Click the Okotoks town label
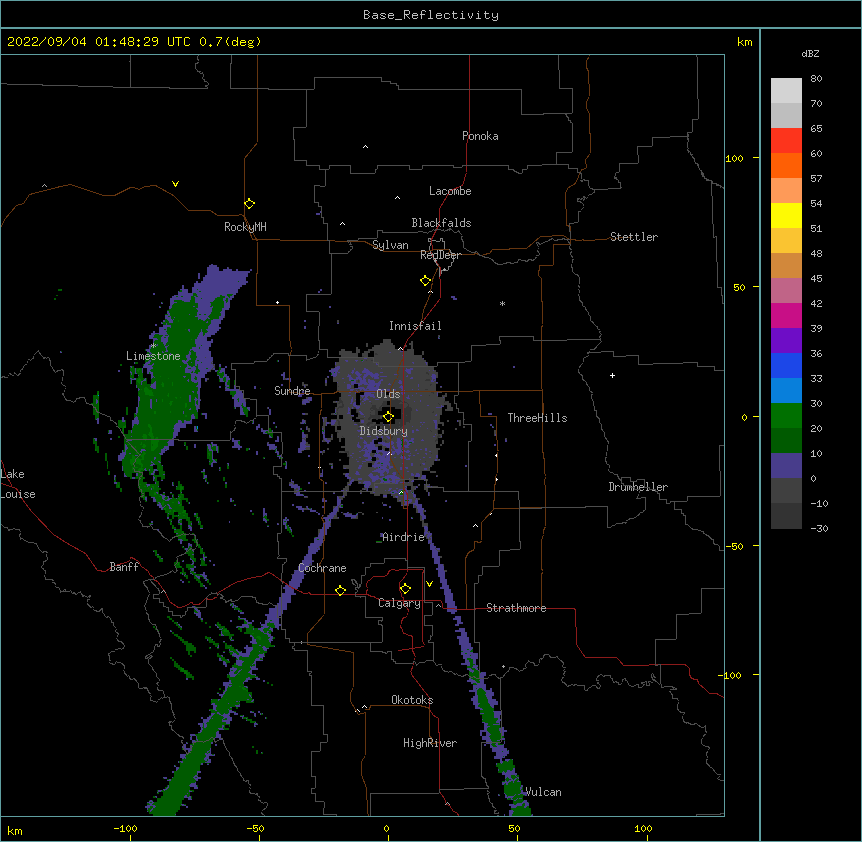Image resolution: width=862 pixels, height=842 pixels. (x=412, y=700)
